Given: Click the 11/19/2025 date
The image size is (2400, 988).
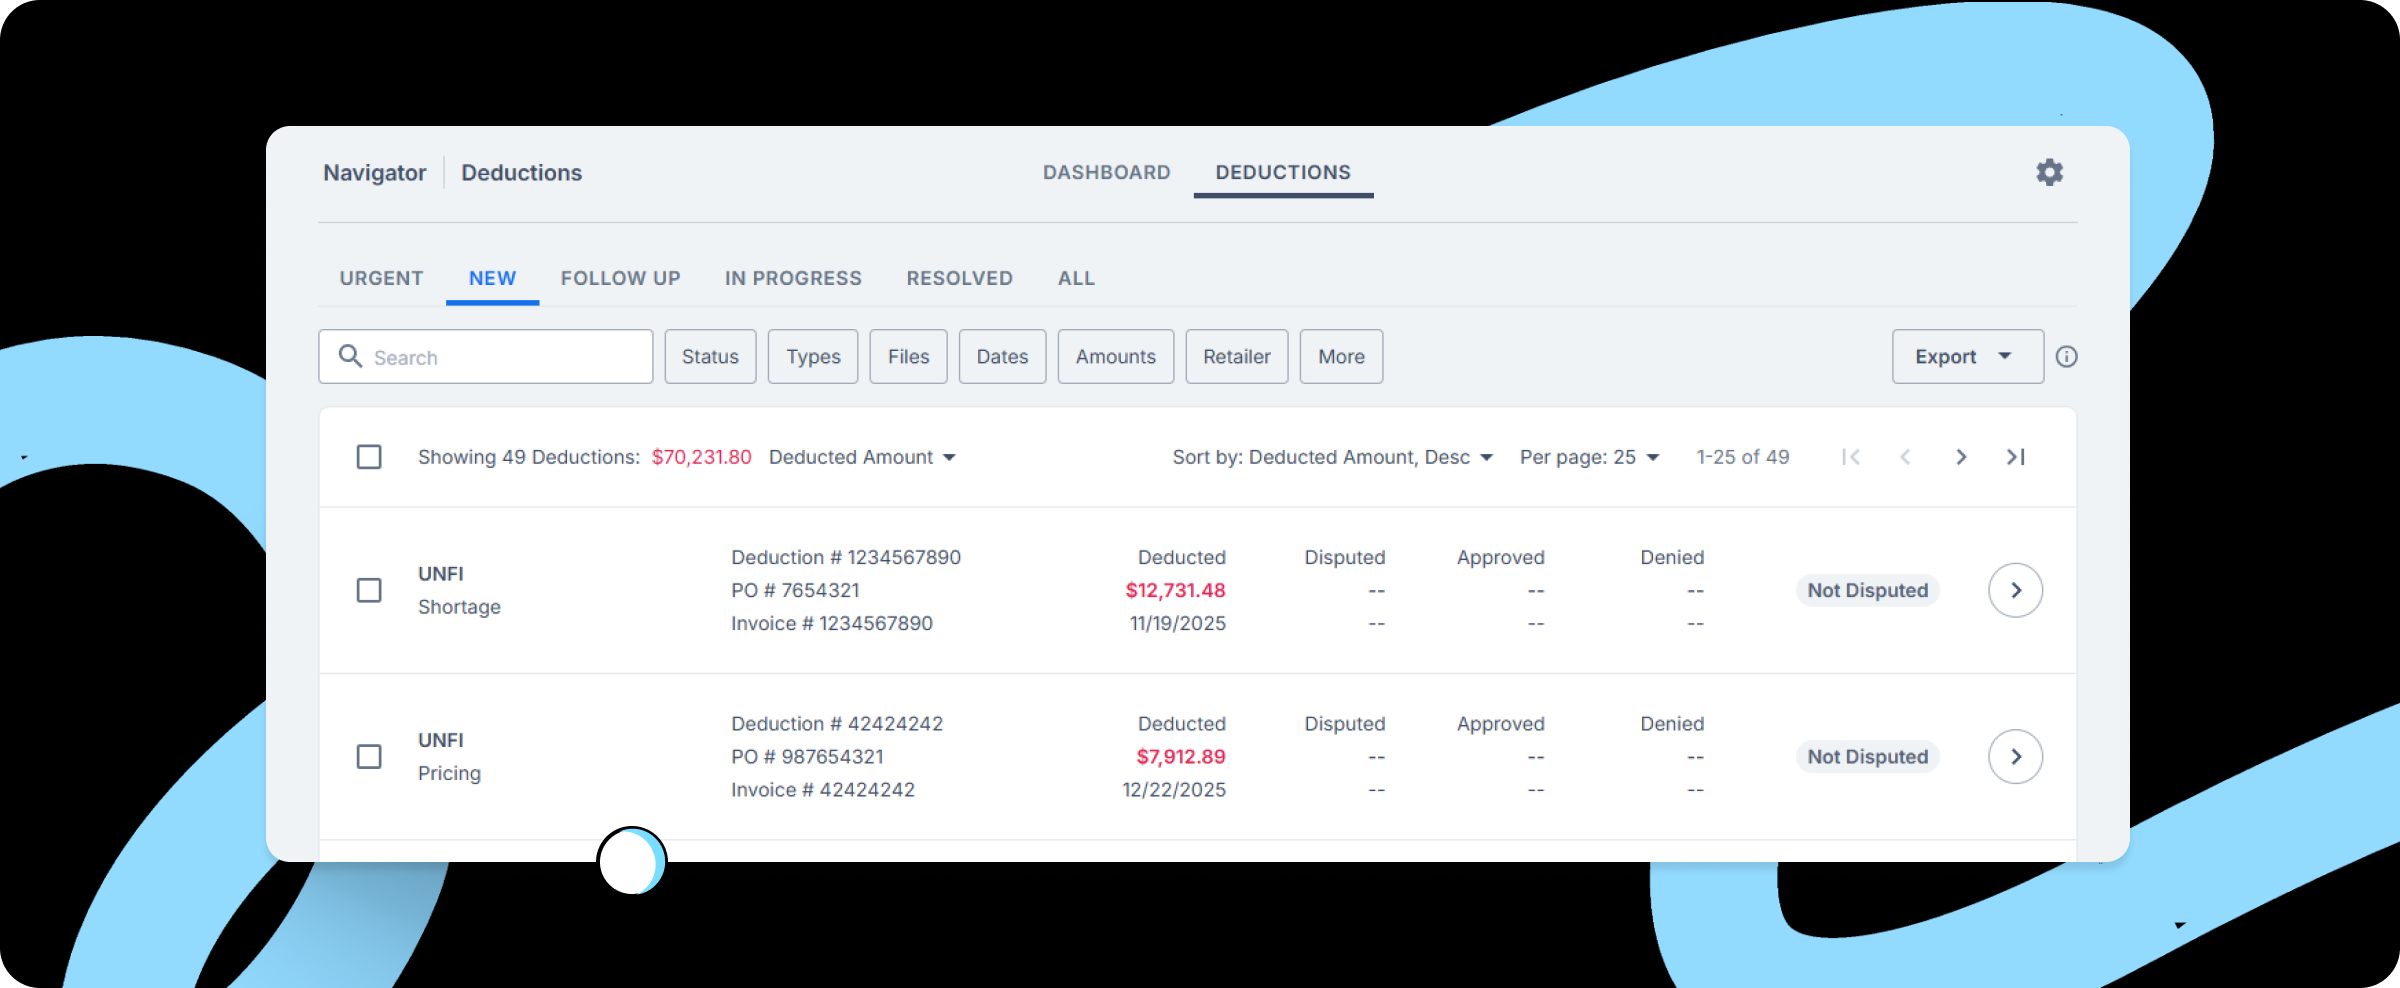Looking at the screenshot, I should [x=1177, y=623].
